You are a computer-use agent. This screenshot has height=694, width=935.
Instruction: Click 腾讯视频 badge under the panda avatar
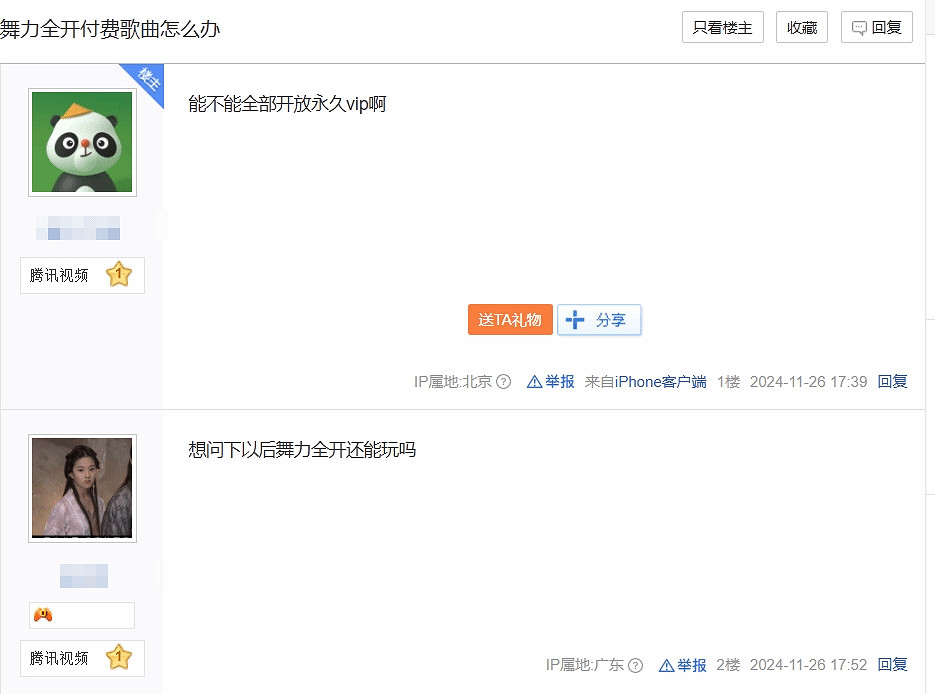pos(60,276)
